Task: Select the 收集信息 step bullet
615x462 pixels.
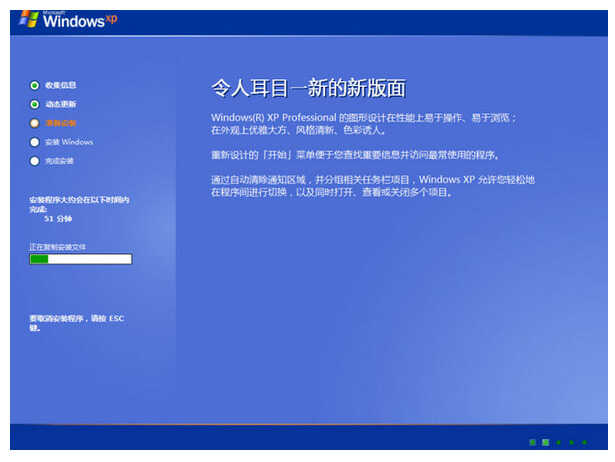Action: pos(35,85)
